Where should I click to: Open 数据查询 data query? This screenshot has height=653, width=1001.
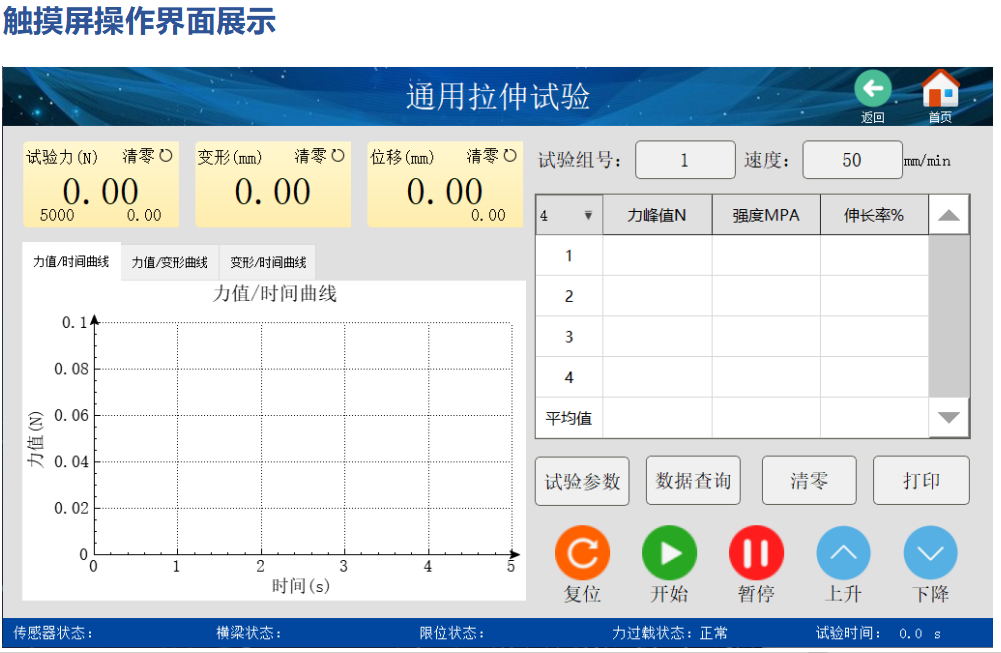point(693,481)
